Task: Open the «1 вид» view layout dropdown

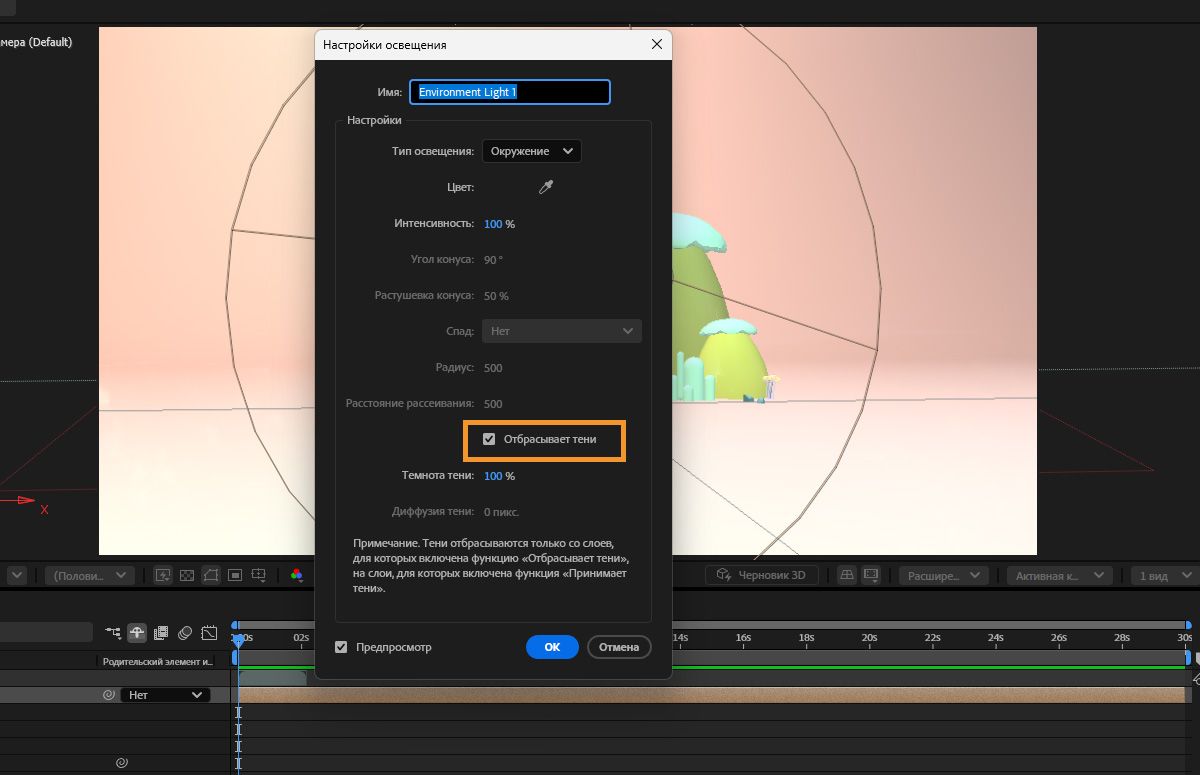Action: (1163, 576)
